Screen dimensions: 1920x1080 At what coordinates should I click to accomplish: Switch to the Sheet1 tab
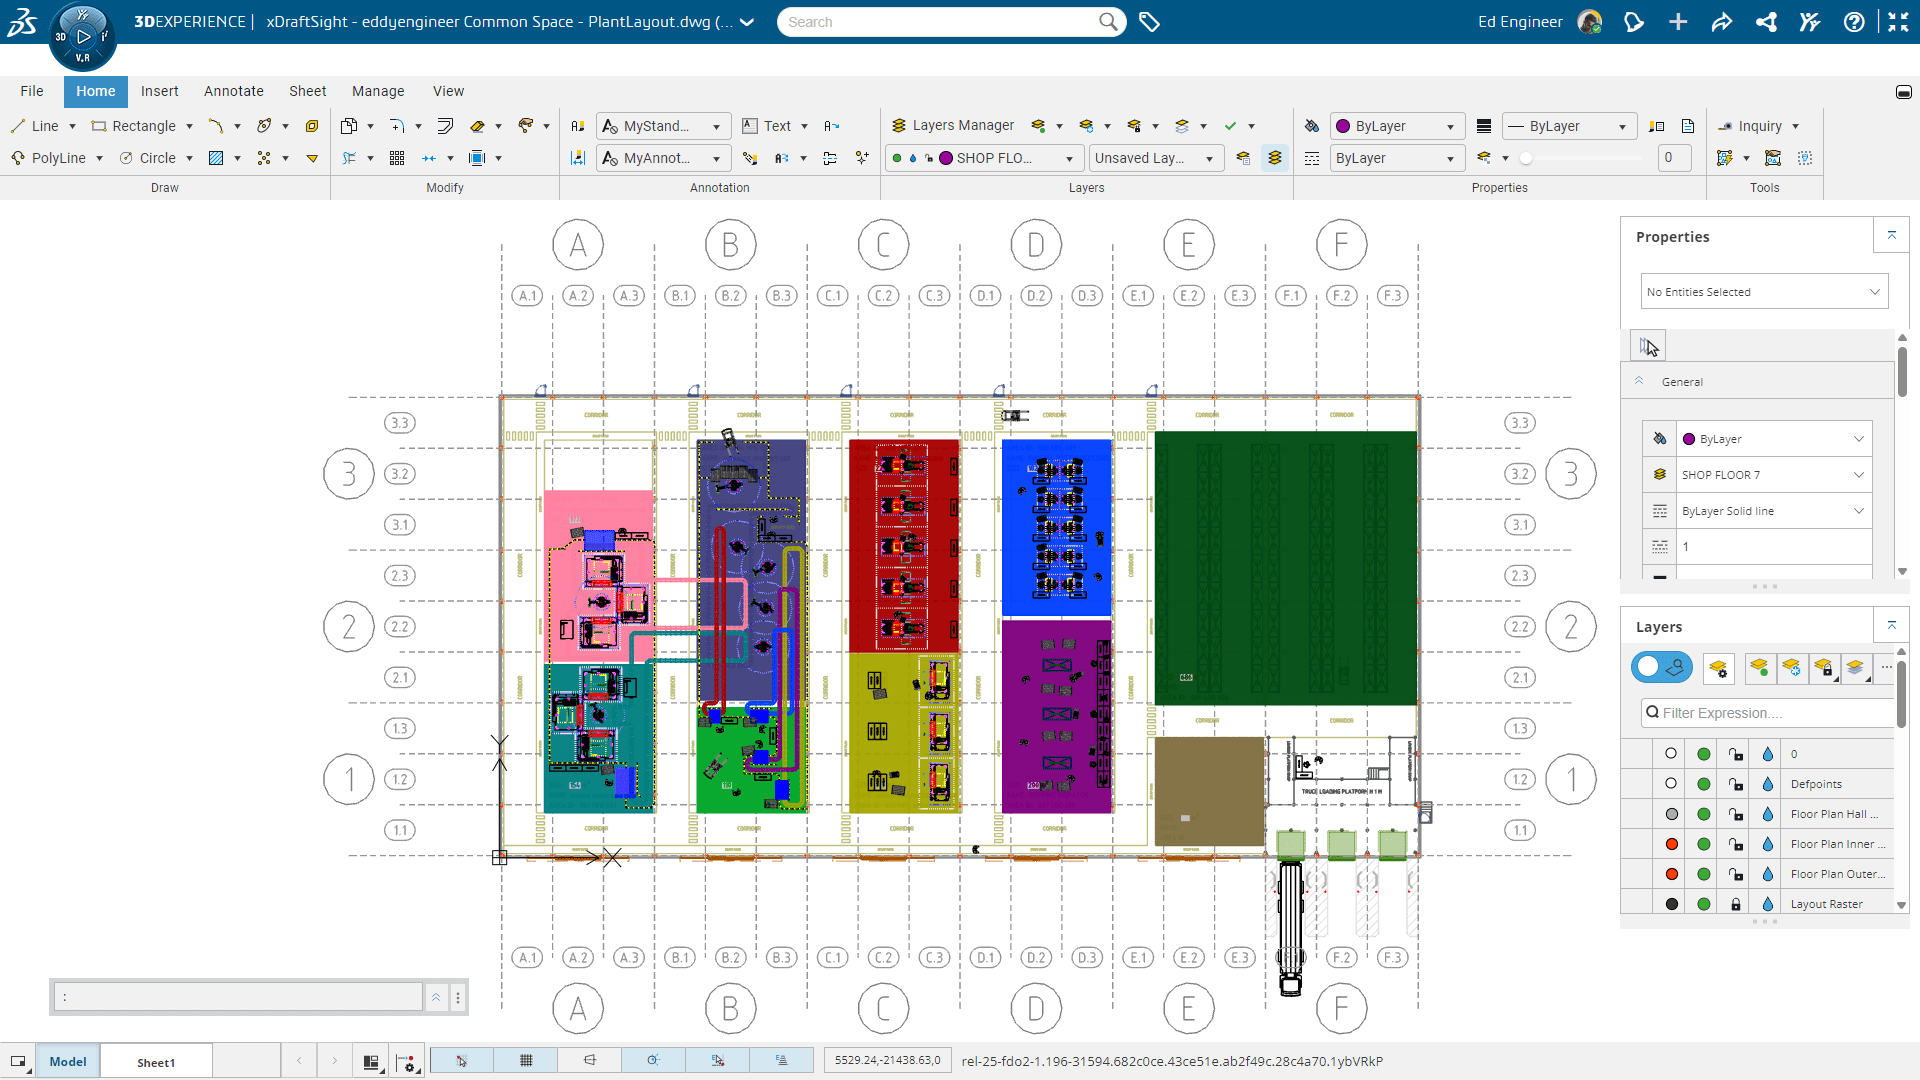(156, 1062)
